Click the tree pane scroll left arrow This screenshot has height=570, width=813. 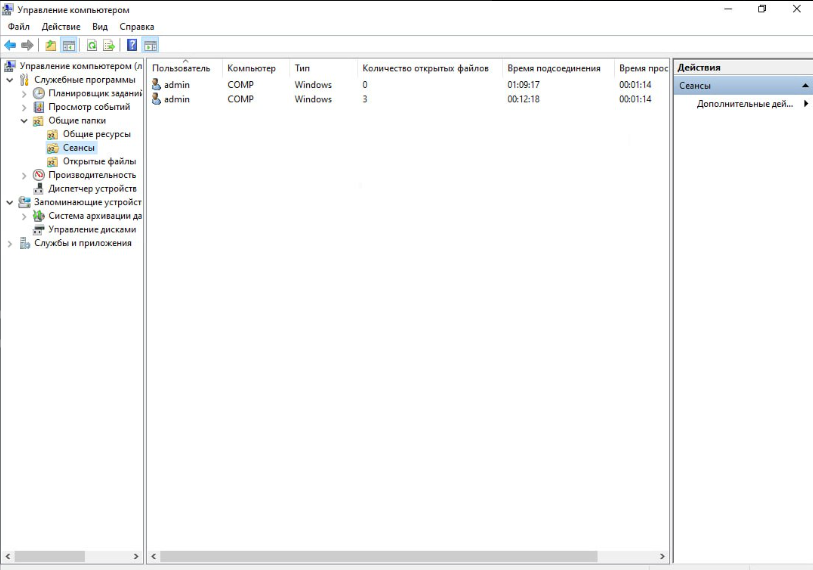(8, 557)
